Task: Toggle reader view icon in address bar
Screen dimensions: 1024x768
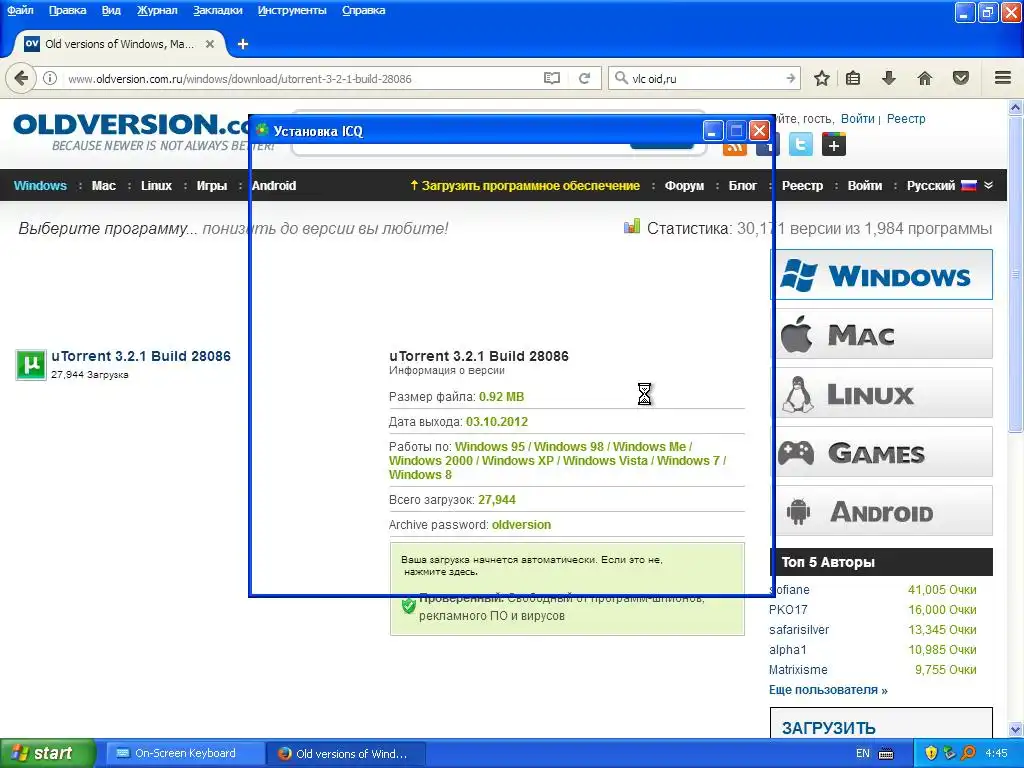Action: pyautogui.click(x=552, y=78)
